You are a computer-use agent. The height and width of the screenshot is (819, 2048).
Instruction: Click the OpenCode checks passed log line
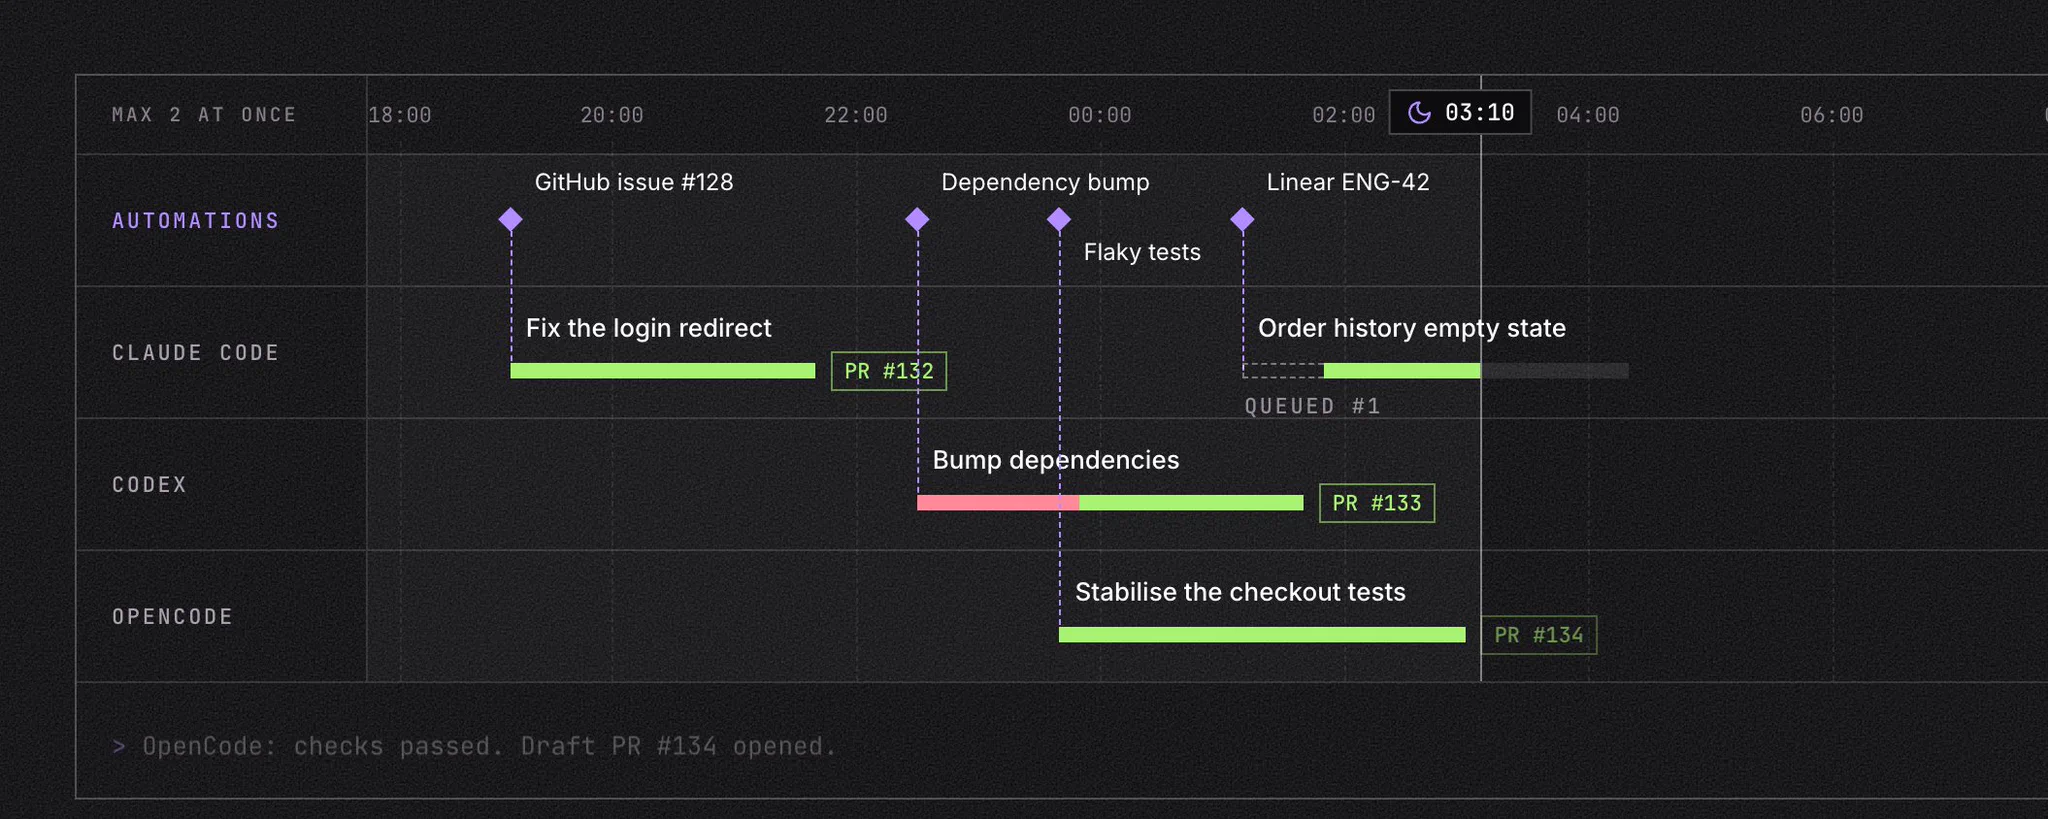pos(475,746)
